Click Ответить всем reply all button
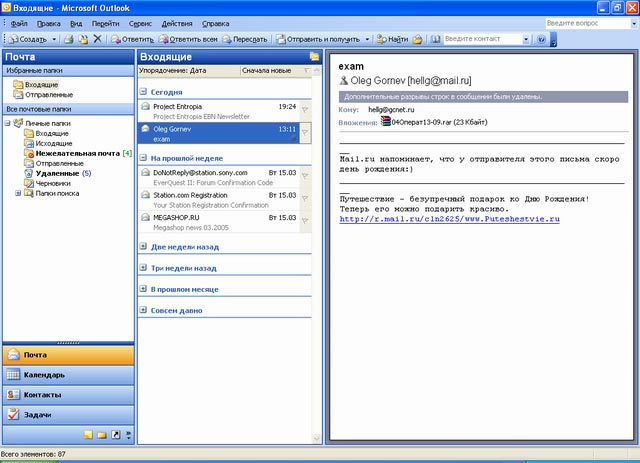 pos(189,39)
